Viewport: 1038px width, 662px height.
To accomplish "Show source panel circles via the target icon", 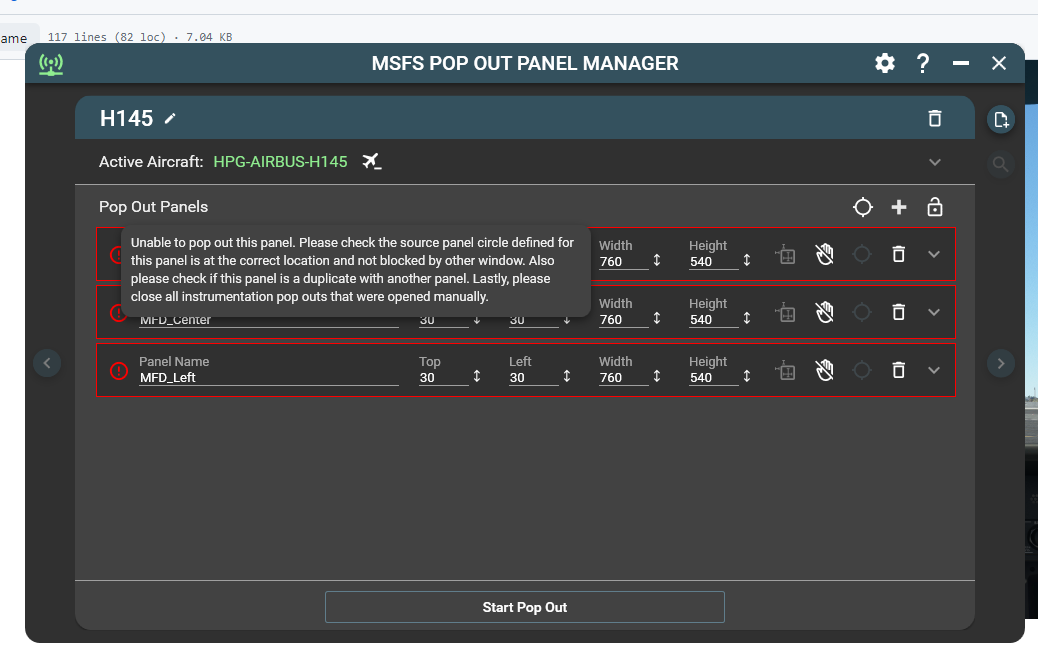I will tap(862, 207).
